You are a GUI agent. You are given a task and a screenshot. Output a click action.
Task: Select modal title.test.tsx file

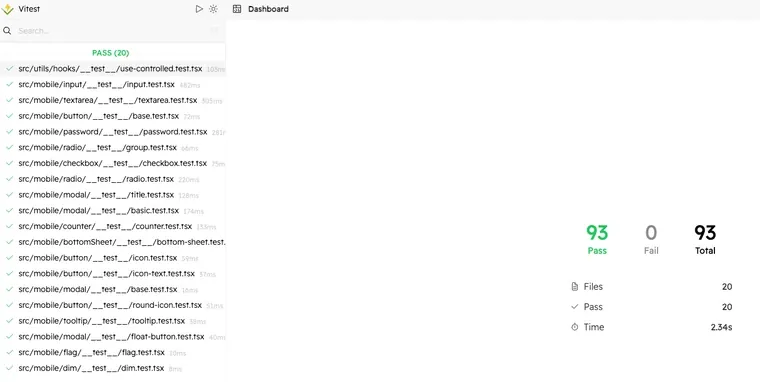click(x=112, y=195)
